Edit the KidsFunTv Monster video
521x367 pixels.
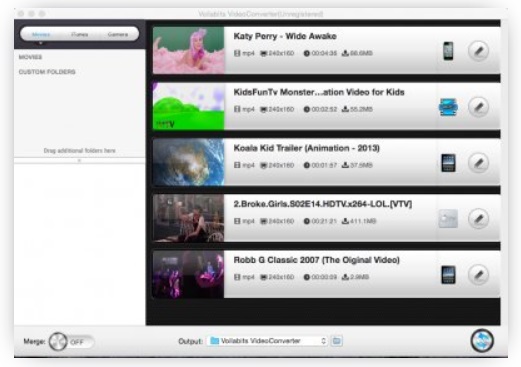[478, 107]
